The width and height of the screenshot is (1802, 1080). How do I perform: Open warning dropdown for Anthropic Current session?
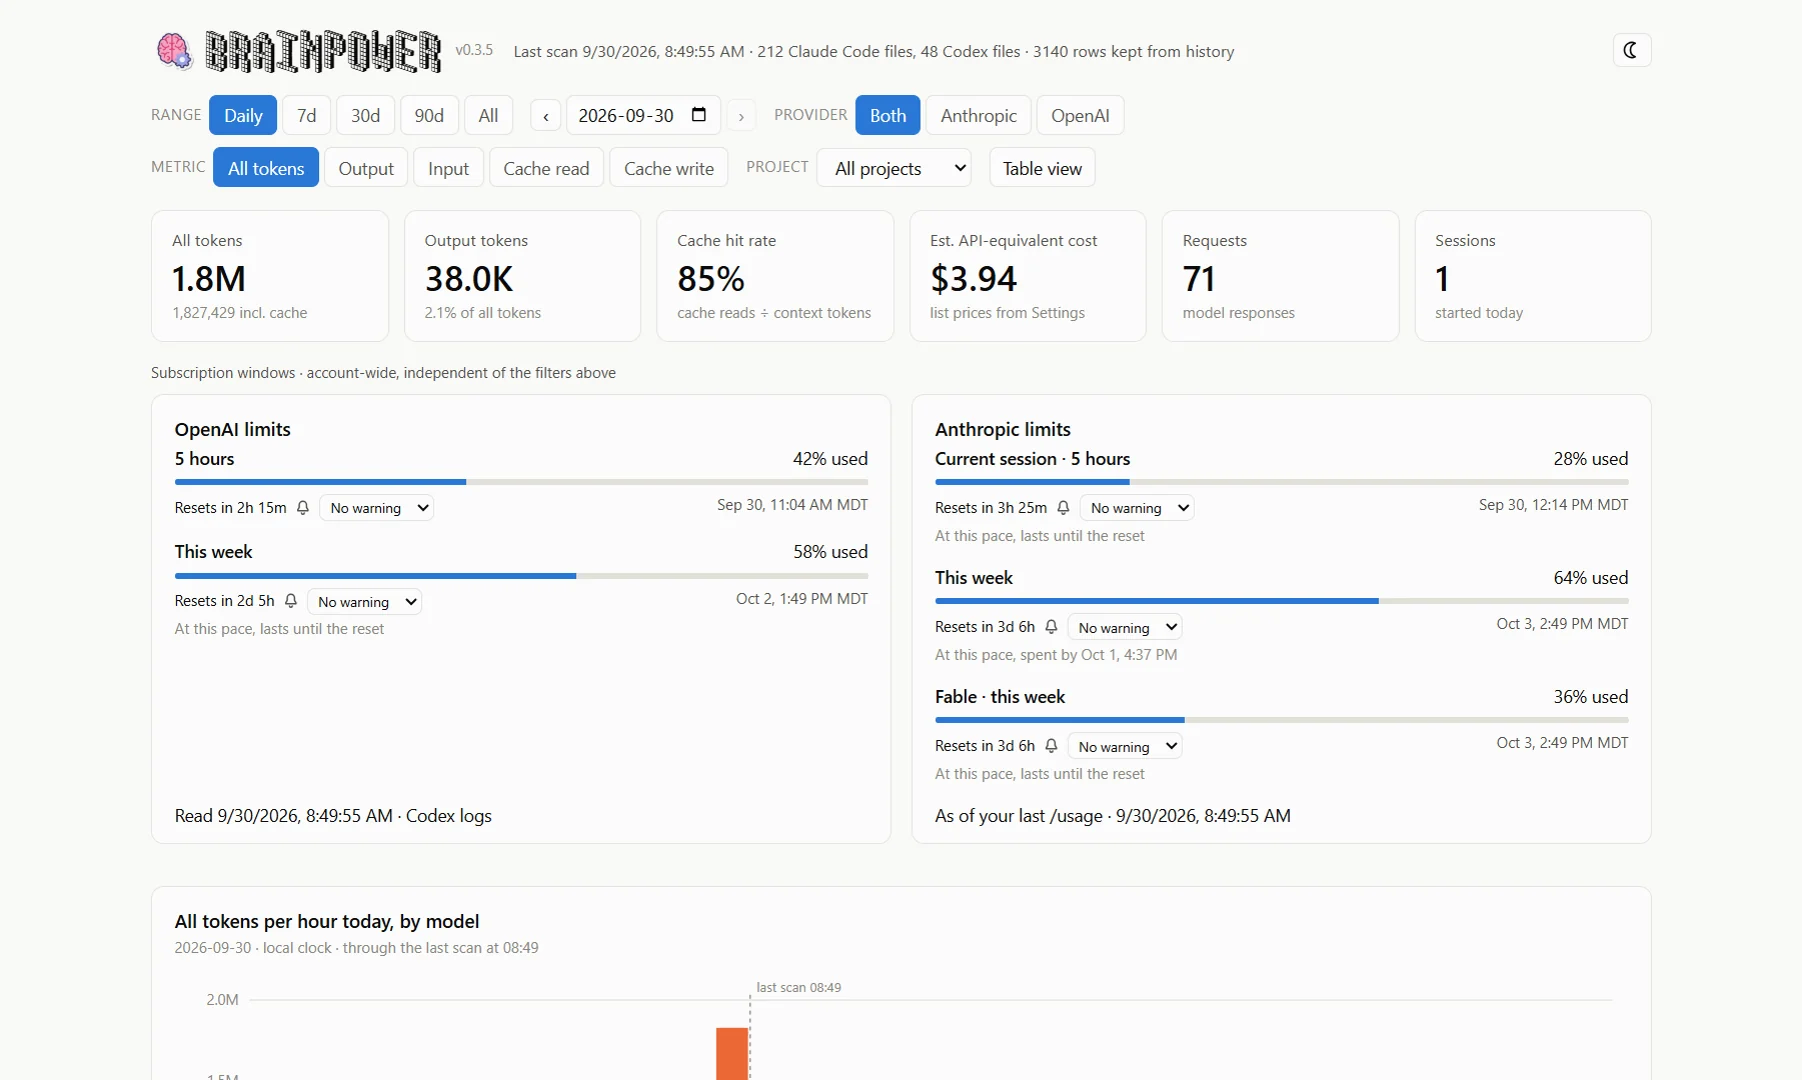(1137, 508)
